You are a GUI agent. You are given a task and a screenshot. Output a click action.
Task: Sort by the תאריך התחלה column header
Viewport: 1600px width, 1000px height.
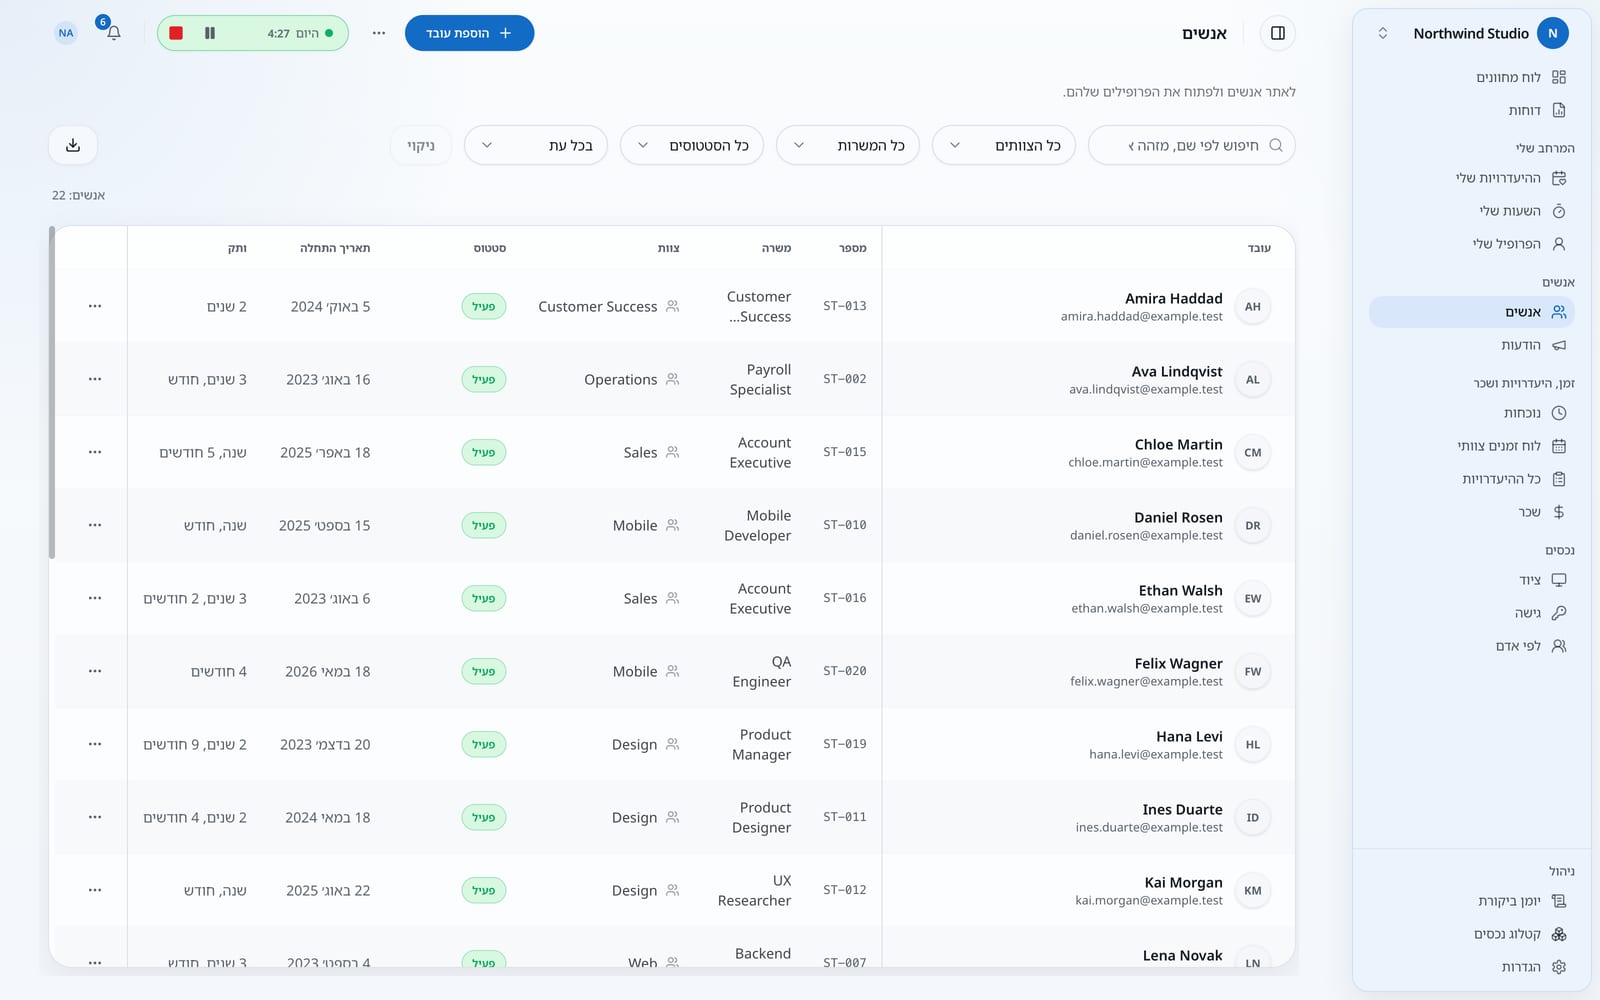[x=335, y=248]
